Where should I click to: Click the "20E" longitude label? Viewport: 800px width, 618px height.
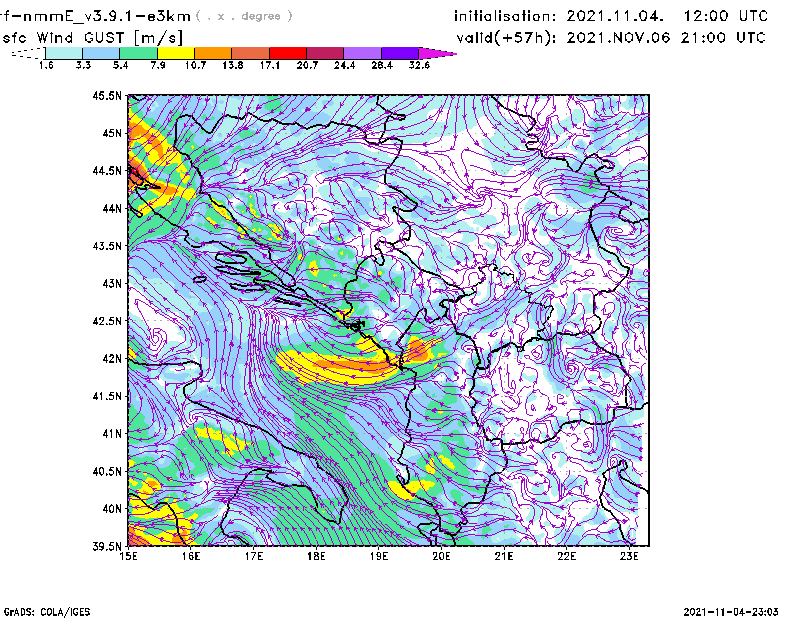click(x=441, y=556)
